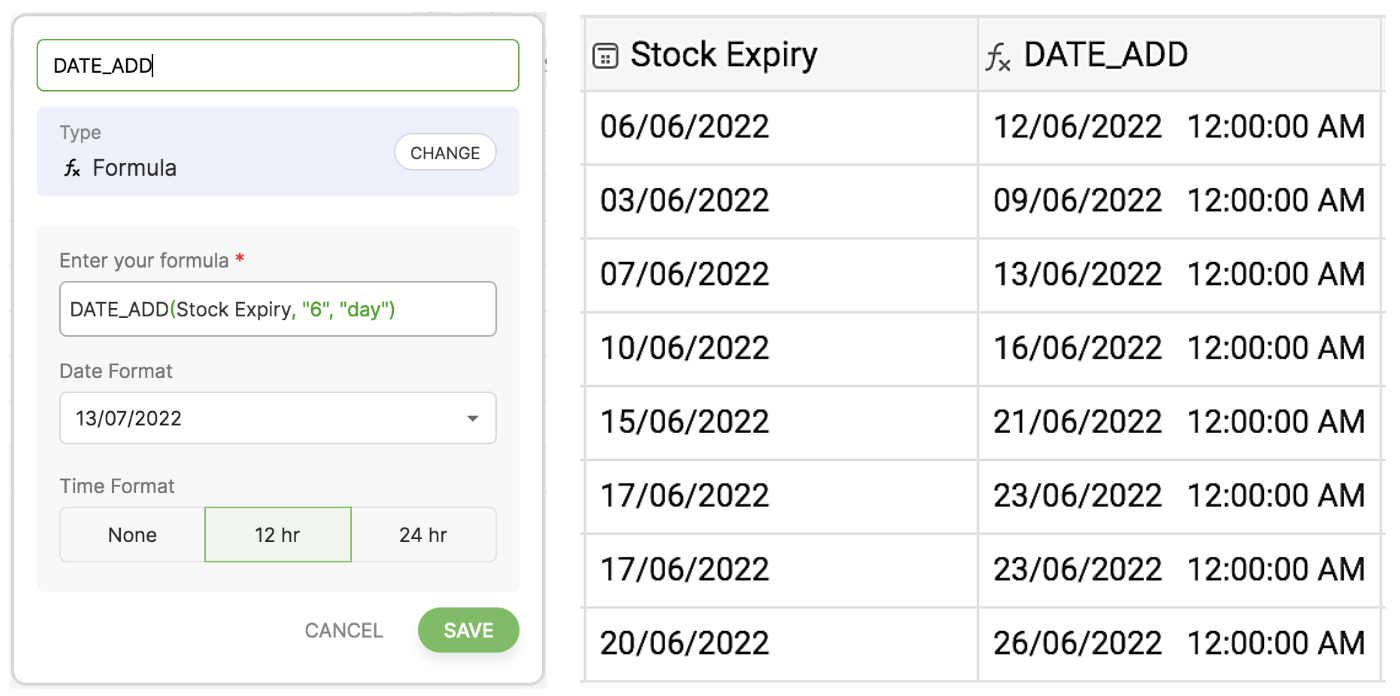
Task: Click the 12/06/2022 12:00:00 AM cell
Action: (x=1178, y=127)
